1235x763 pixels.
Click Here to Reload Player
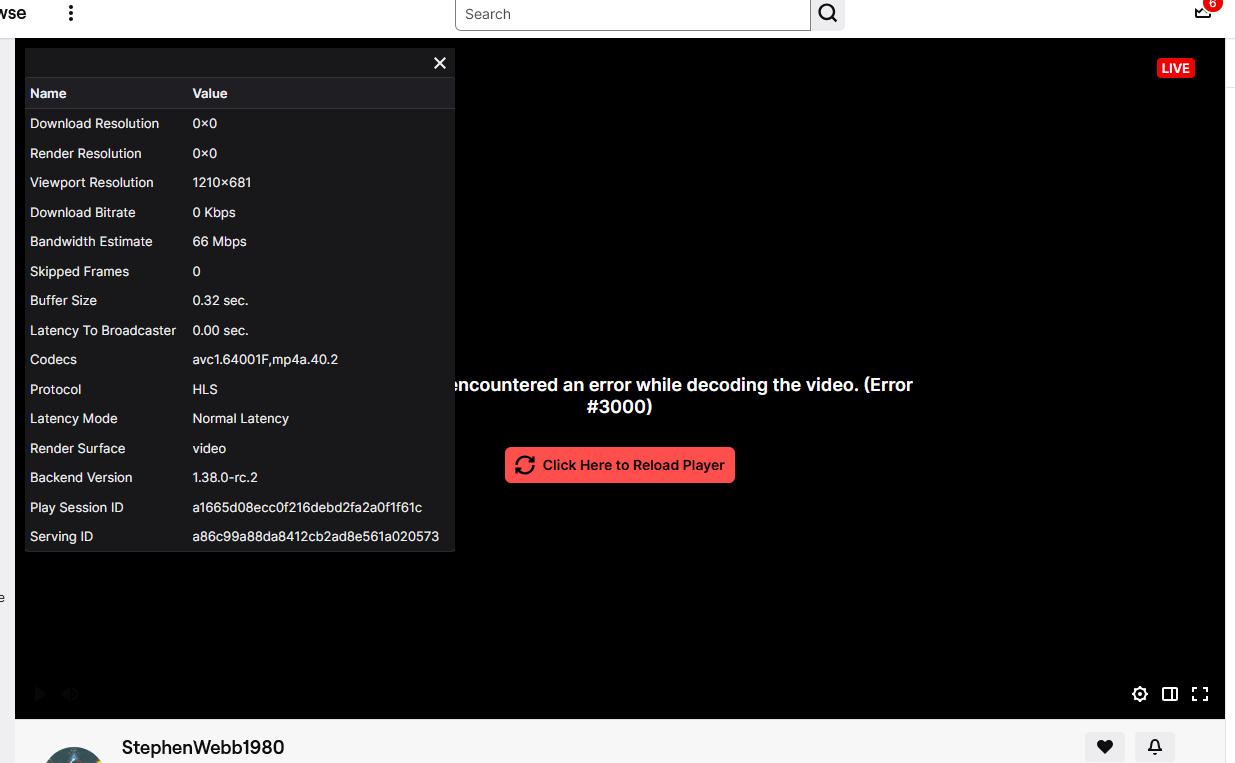pos(620,465)
